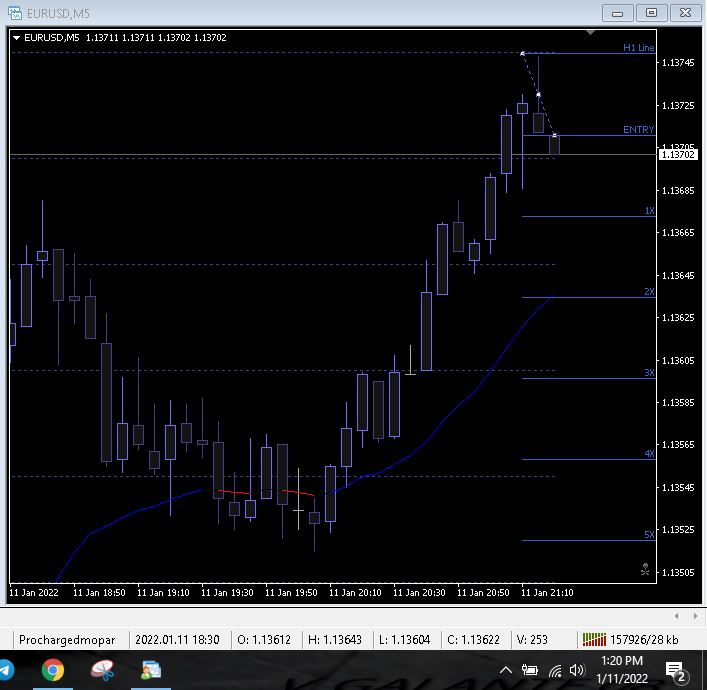Select the 3X level label
The image size is (707, 690).
(649, 373)
